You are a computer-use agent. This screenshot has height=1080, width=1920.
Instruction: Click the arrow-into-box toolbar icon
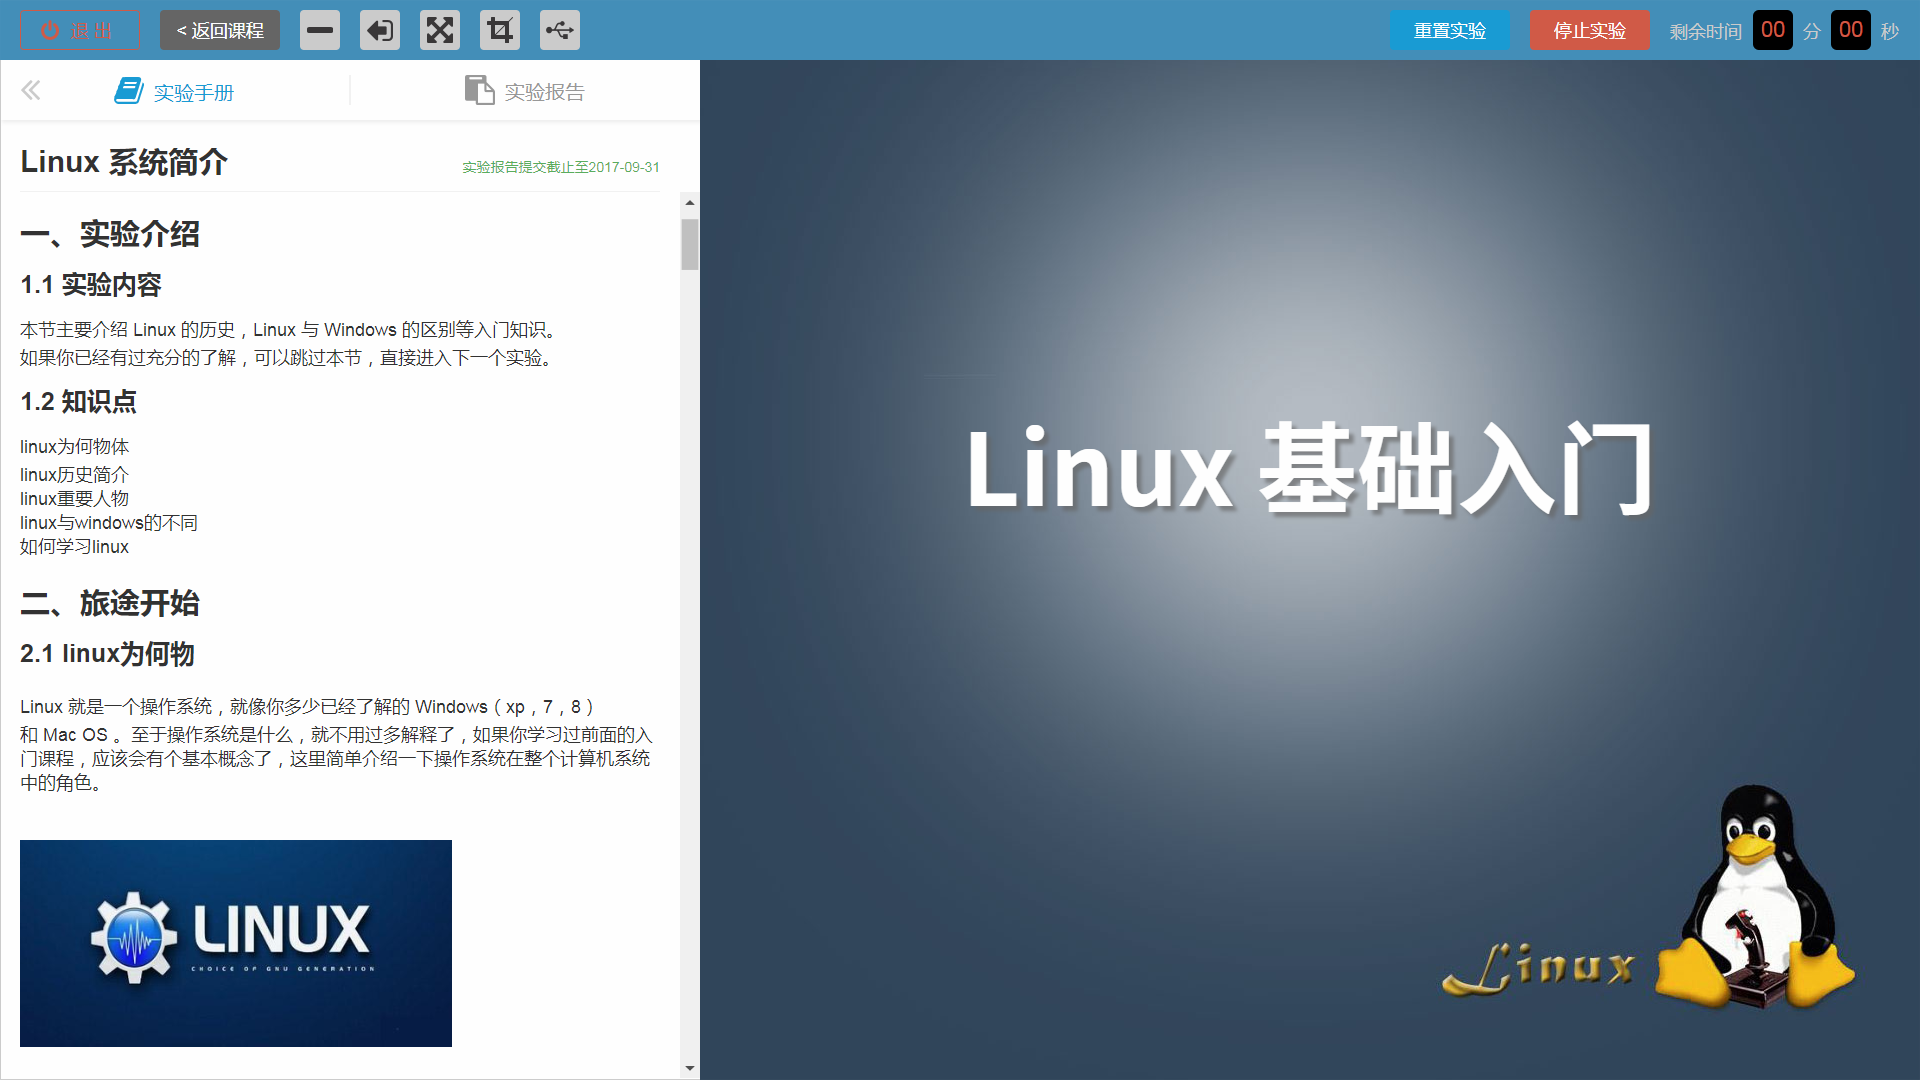coord(380,30)
